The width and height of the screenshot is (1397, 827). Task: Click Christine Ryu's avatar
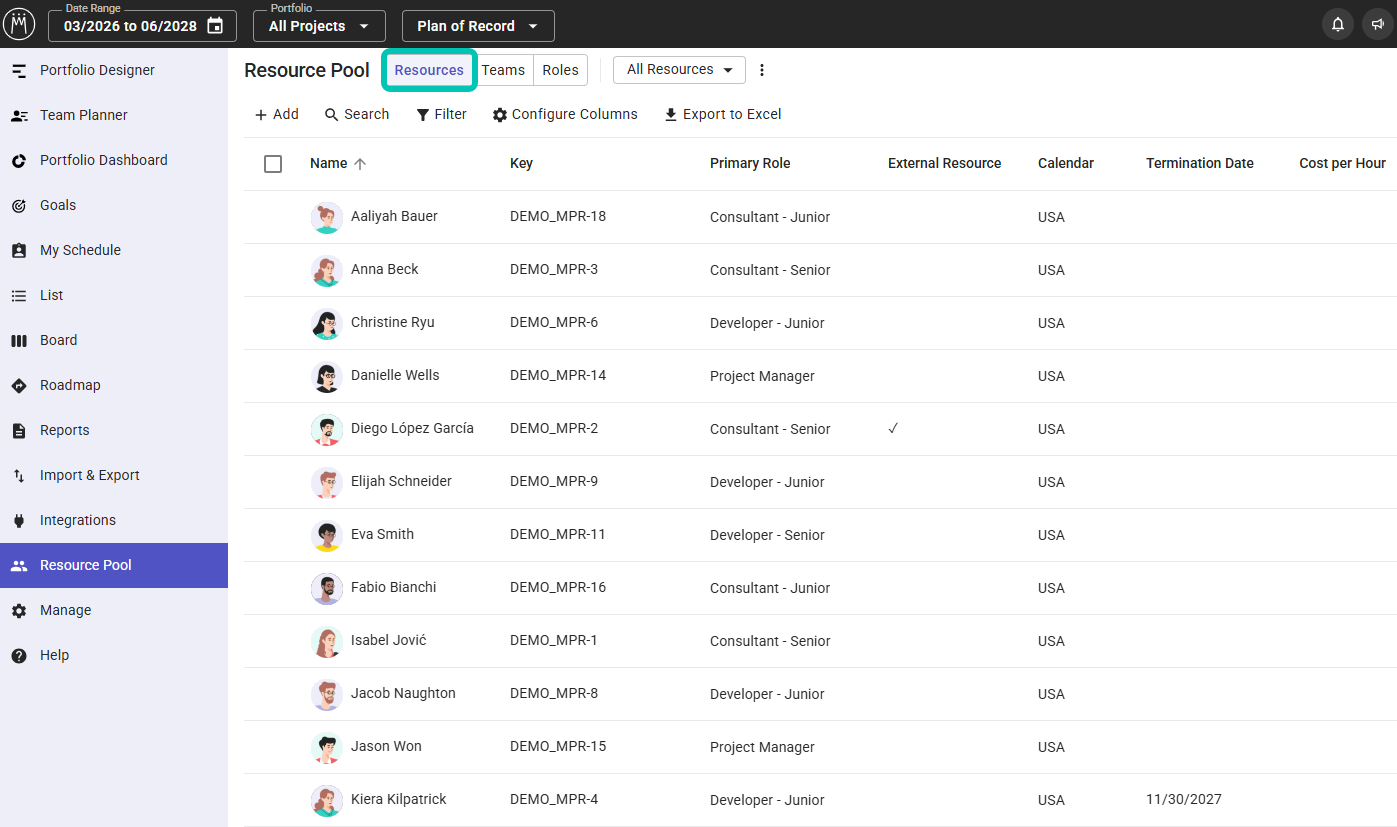[x=327, y=323]
